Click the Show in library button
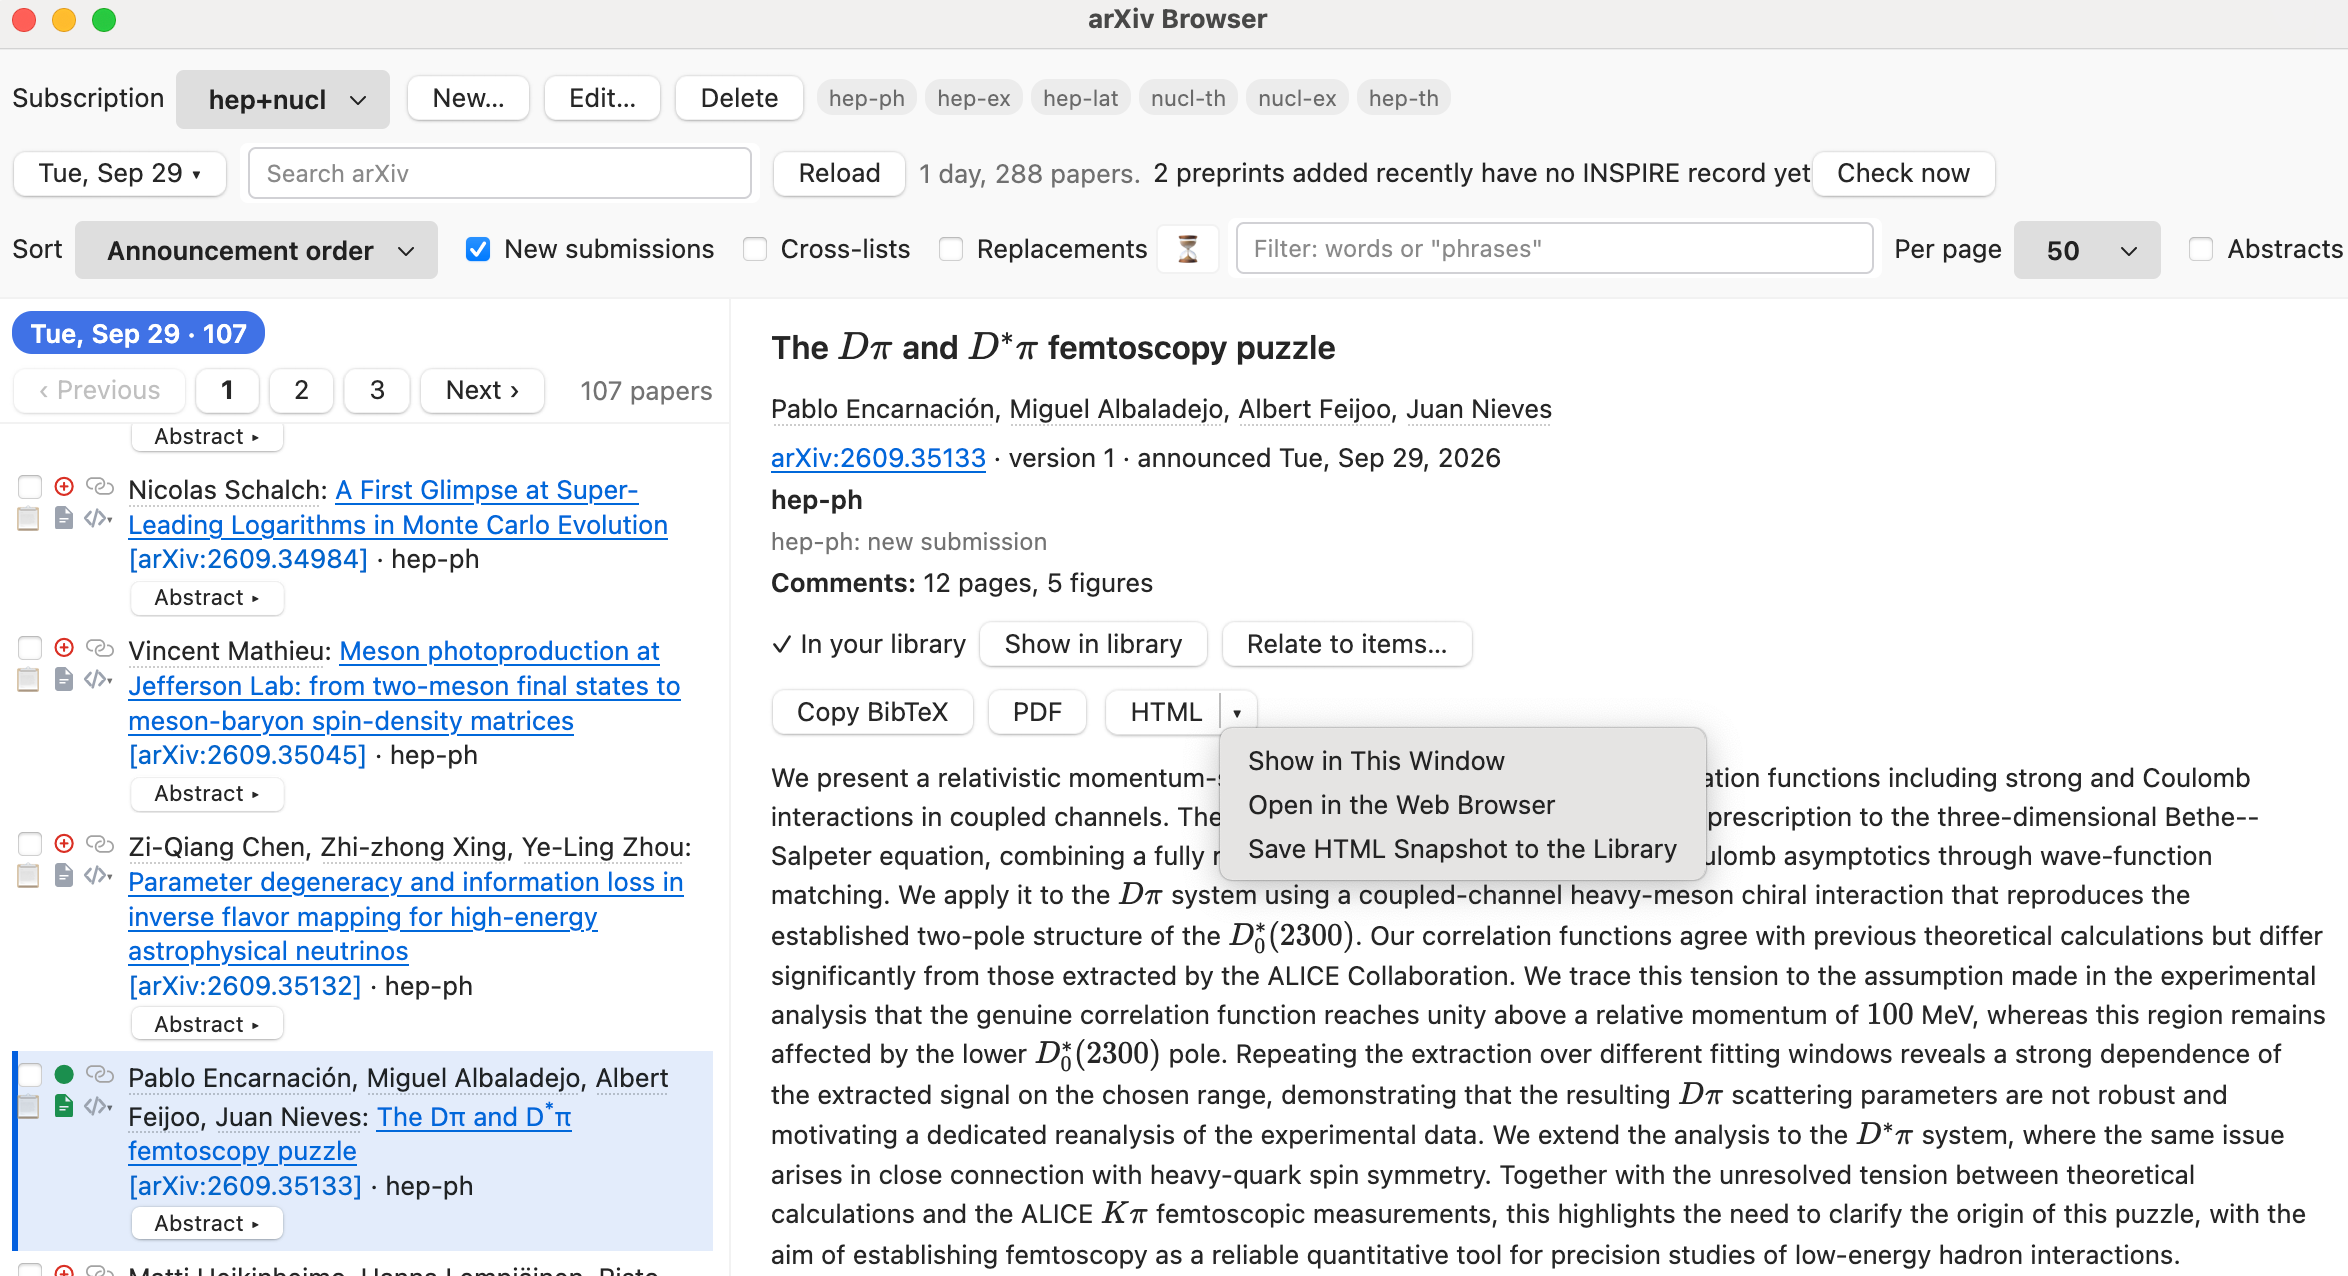The image size is (2348, 1276). tap(1093, 644)
